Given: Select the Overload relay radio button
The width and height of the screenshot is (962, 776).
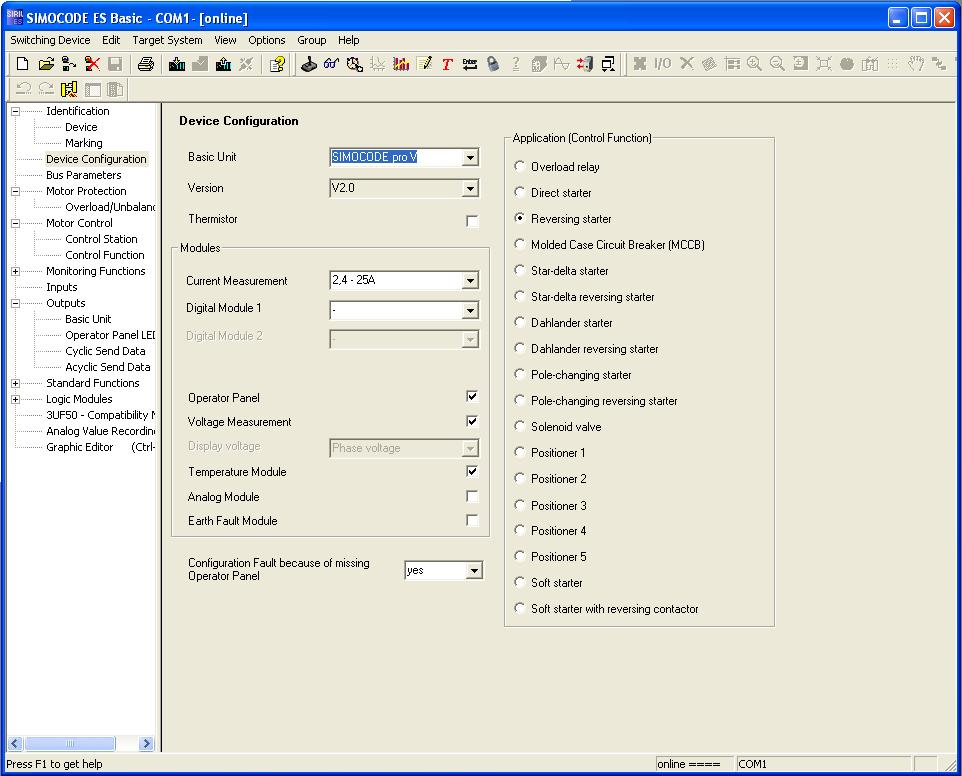Looking at the screenshot, I should click(x=520, y=166).
